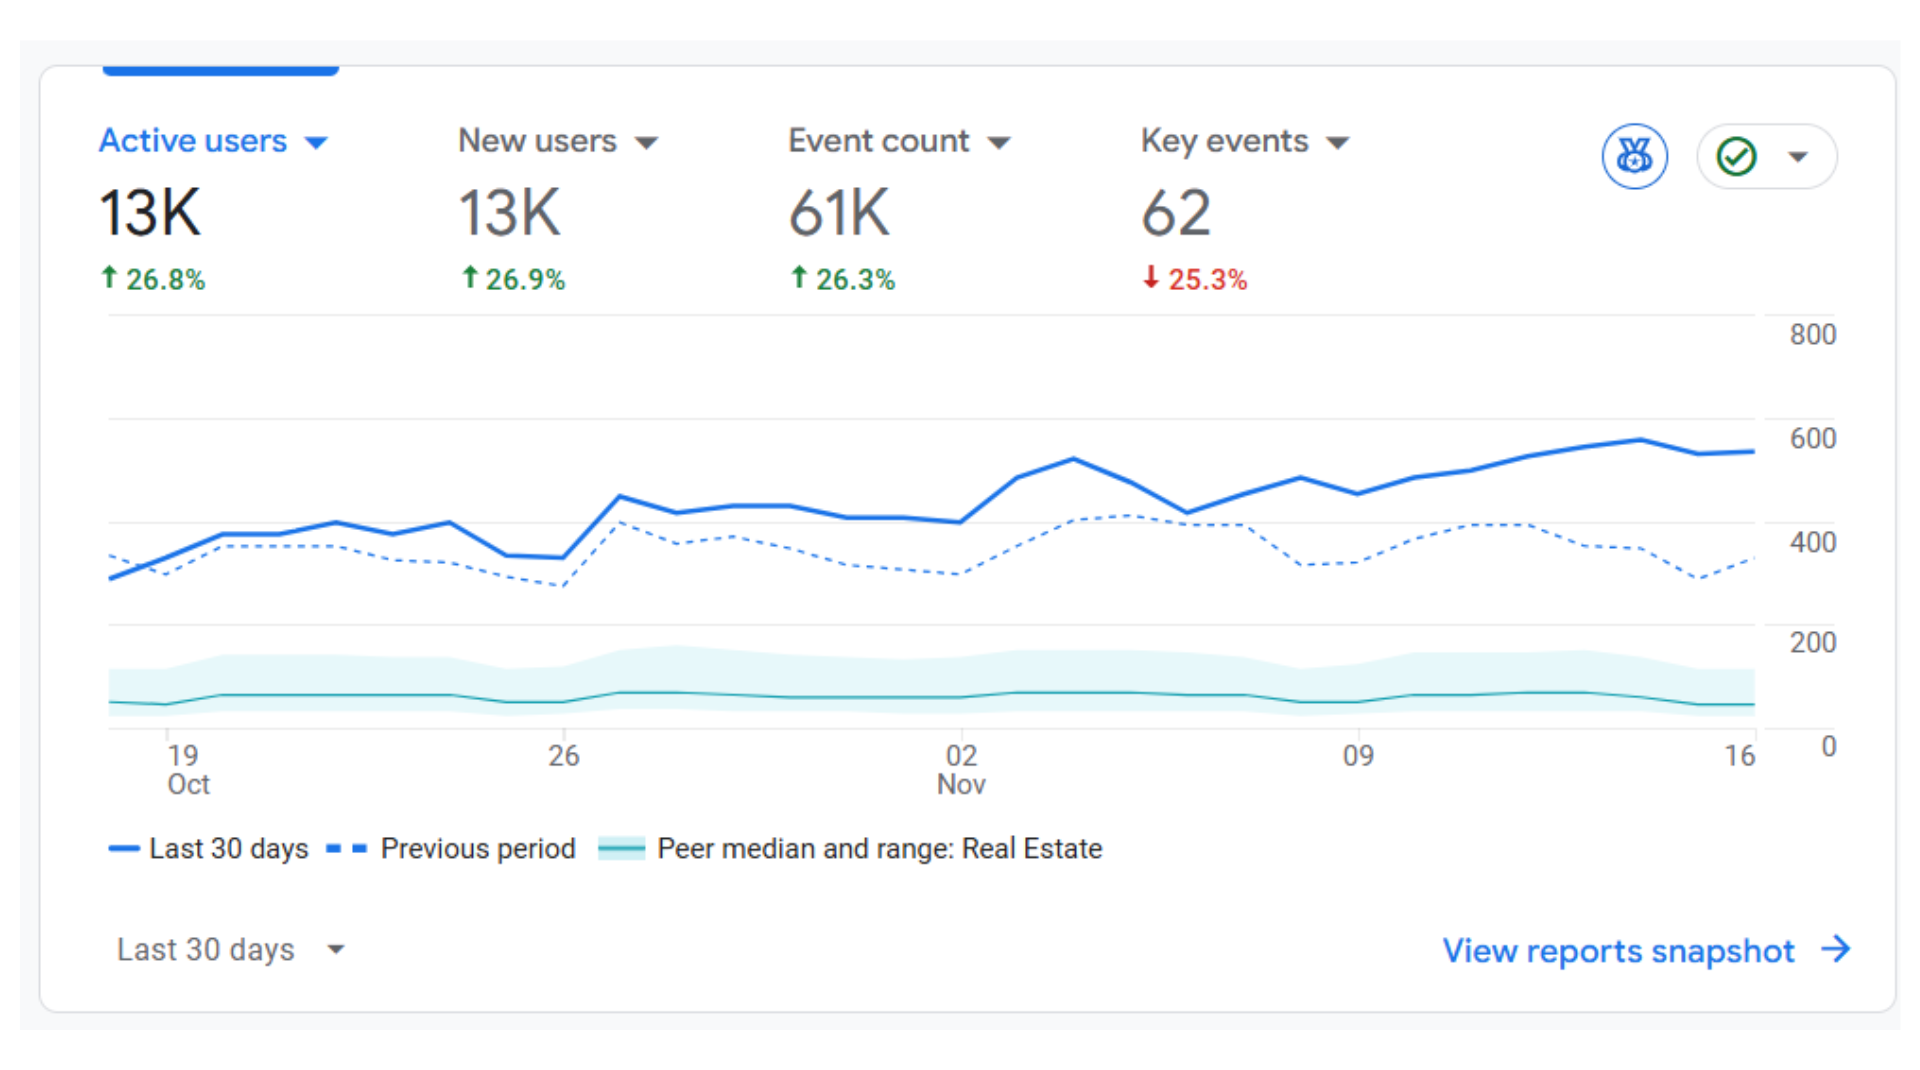The image size is (1920, 1070).
Task: Click the arrow icon after View reports snapshot
Action: 1837,950
